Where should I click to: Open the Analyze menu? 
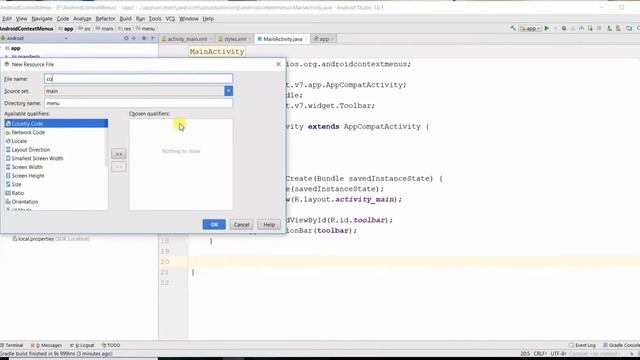tap(82, 19)
